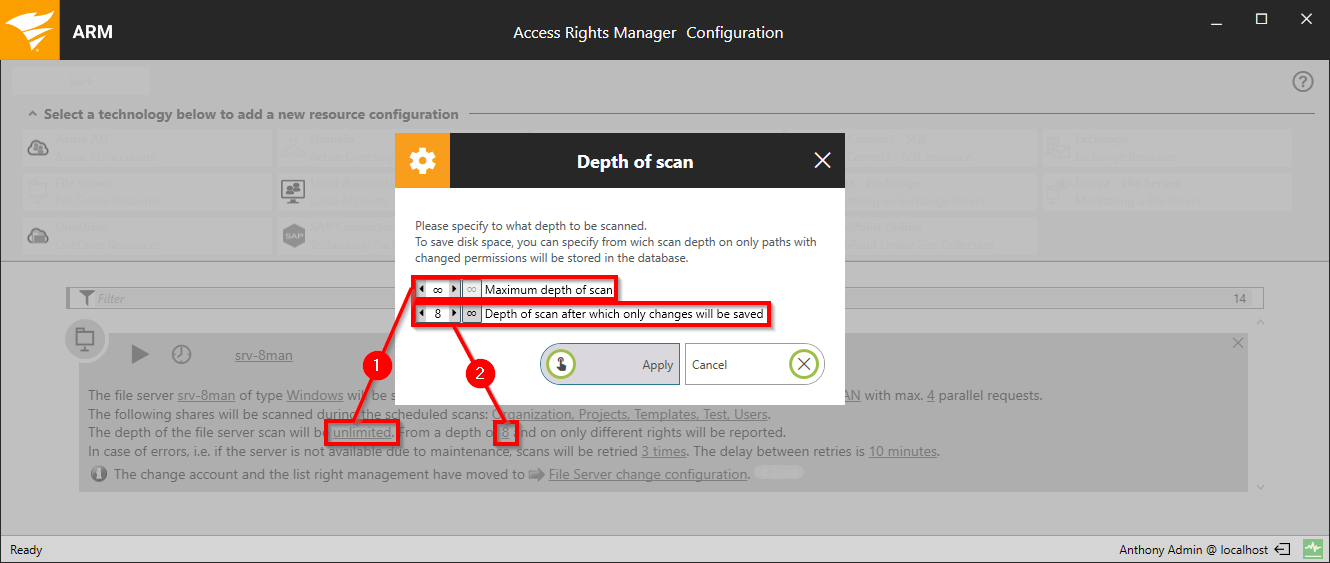Edit the 3 times retry setting
The width and height of the screenshot is (1330, 563).
pyautogui.click(x=663, y=451)
